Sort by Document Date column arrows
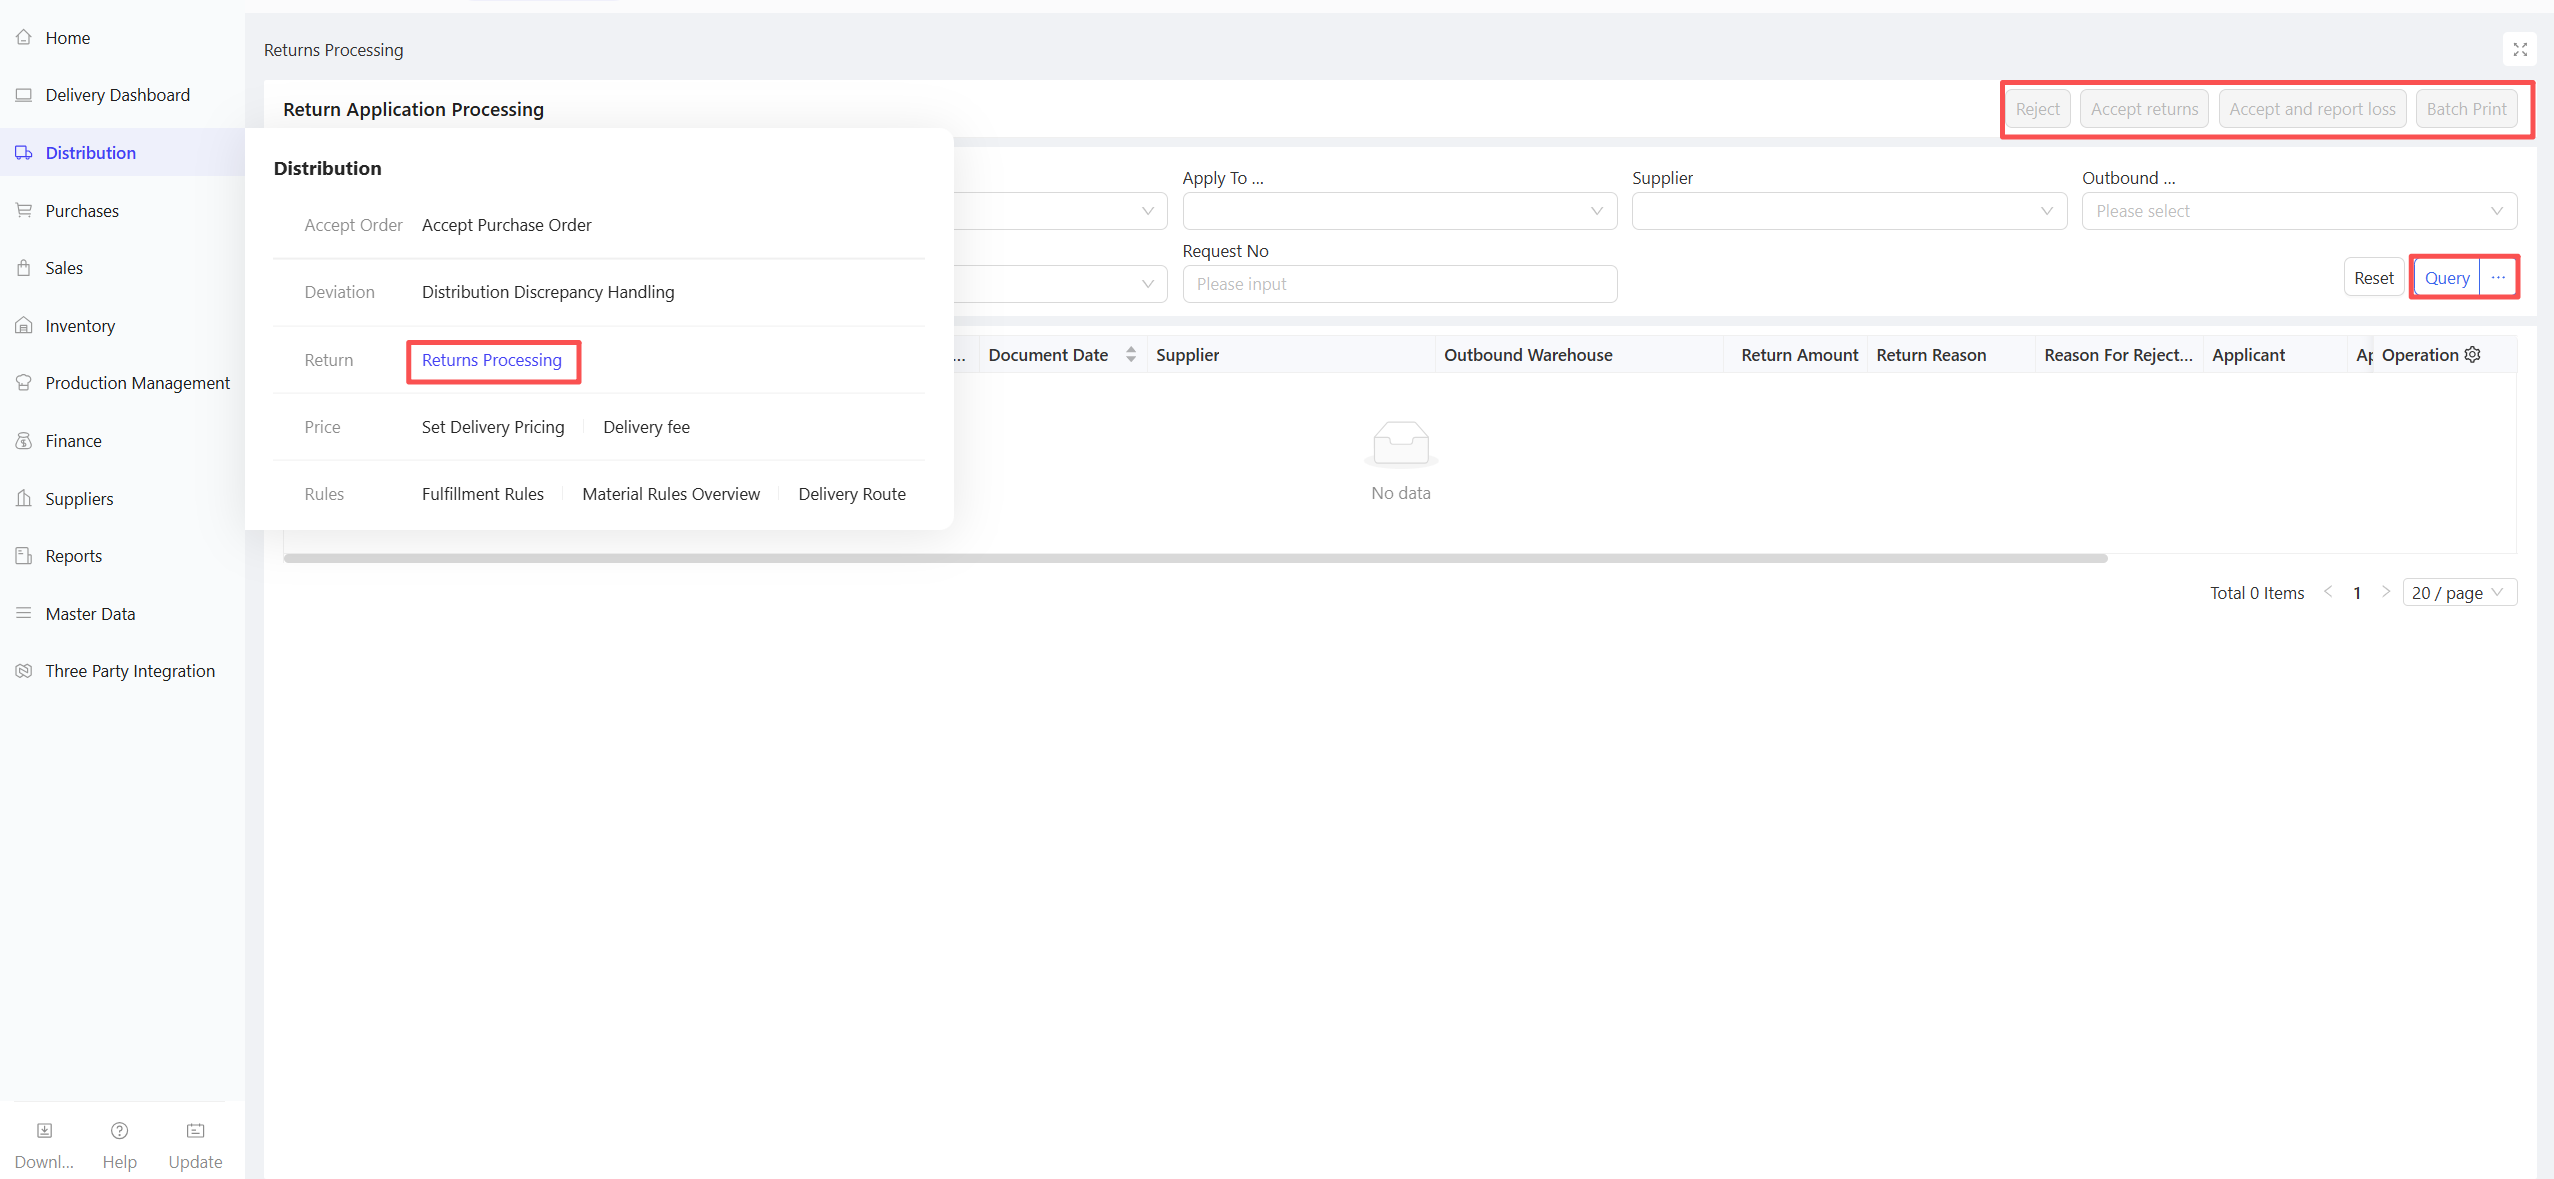 click(1131, 355)
